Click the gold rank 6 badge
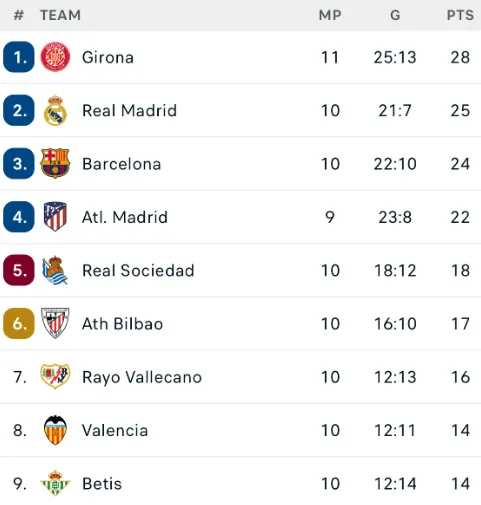Image resolution: width=481 pixels, height=505 pixels. coord(19,324)
